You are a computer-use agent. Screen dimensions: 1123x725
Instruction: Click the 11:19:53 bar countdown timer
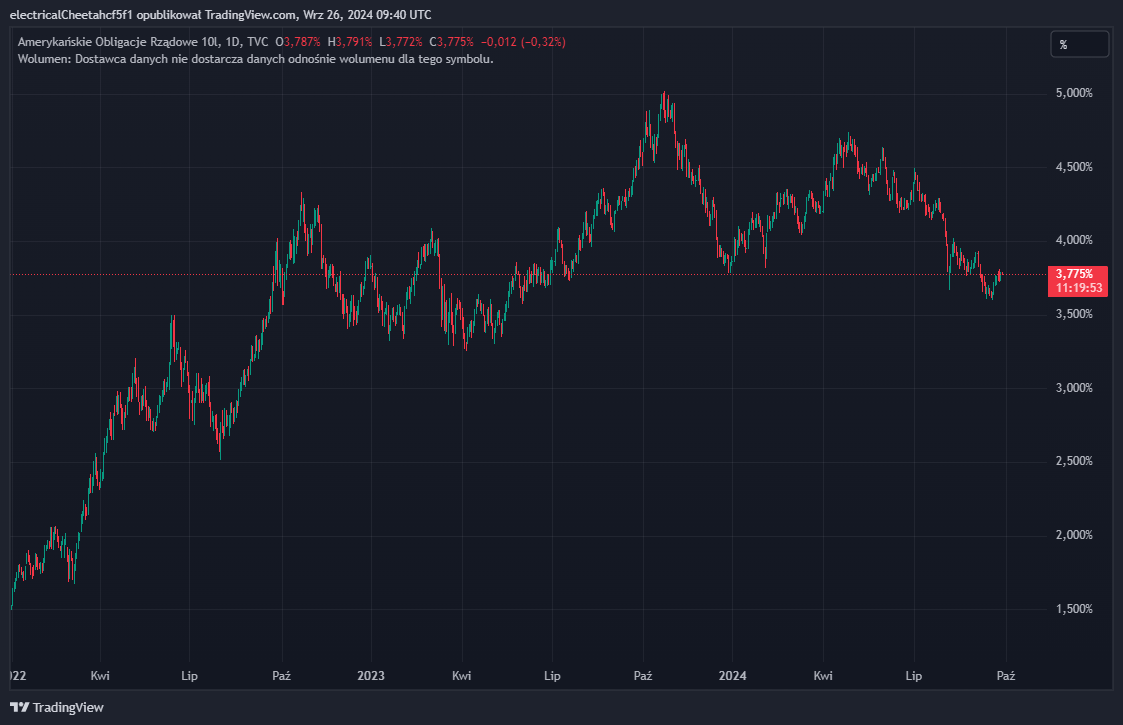coord(1075,288)
